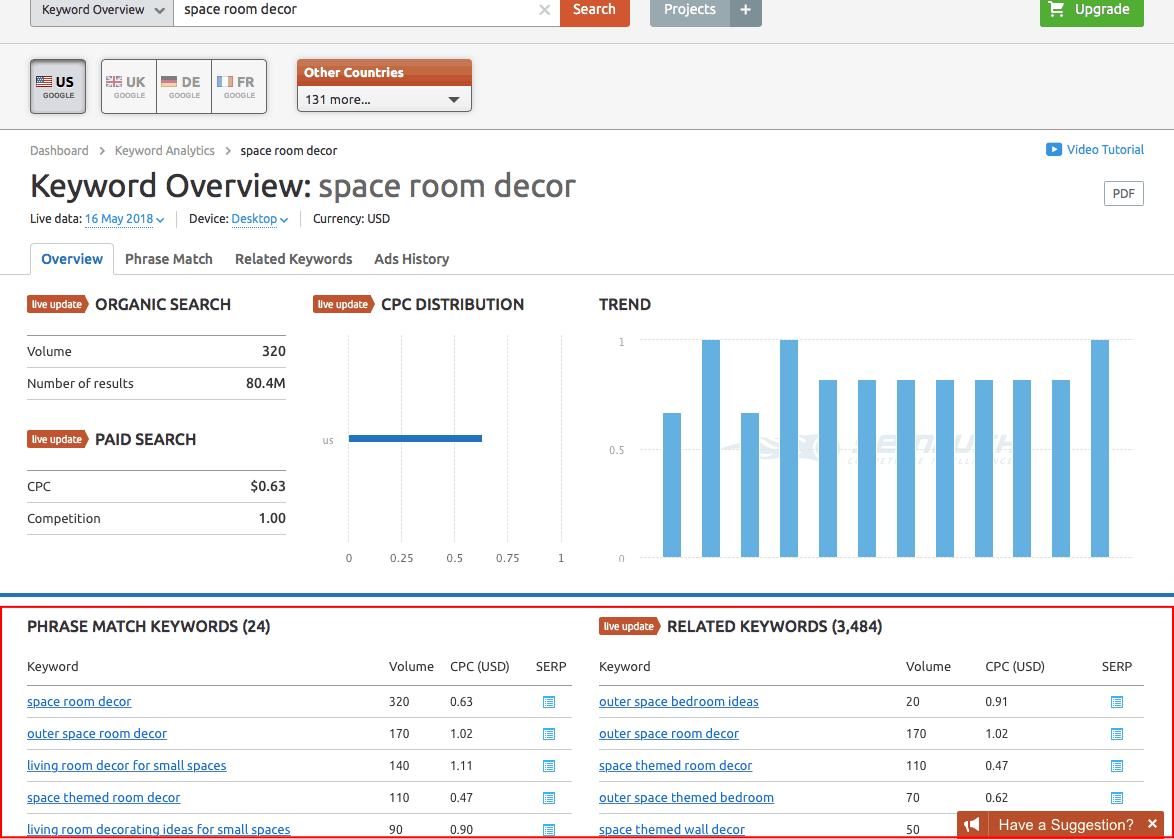The width and height of the screenshot is (1174, 839).
Task: Click the search keyword input field
Action: click(355, 10)
